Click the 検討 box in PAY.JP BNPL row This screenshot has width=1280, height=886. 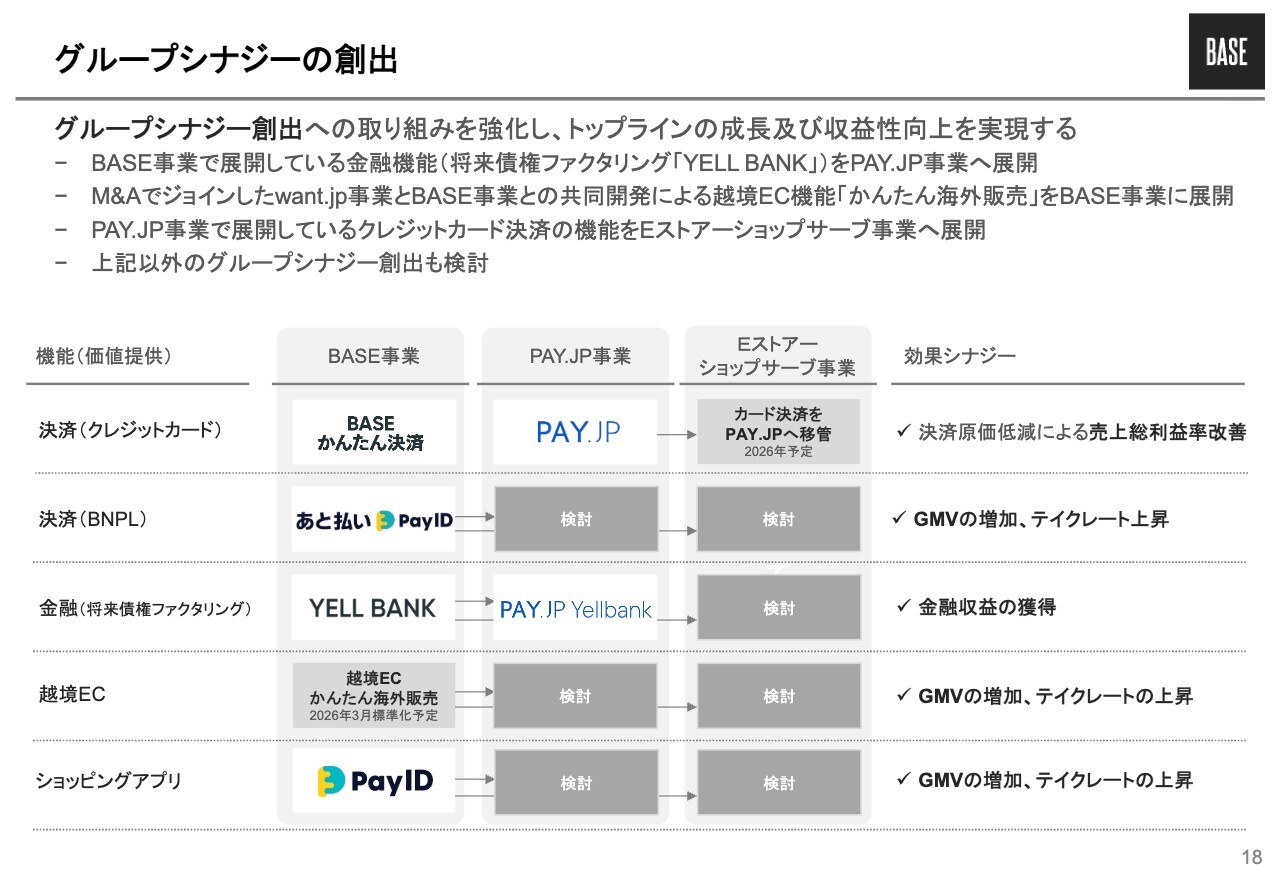[x=576, y=520]
